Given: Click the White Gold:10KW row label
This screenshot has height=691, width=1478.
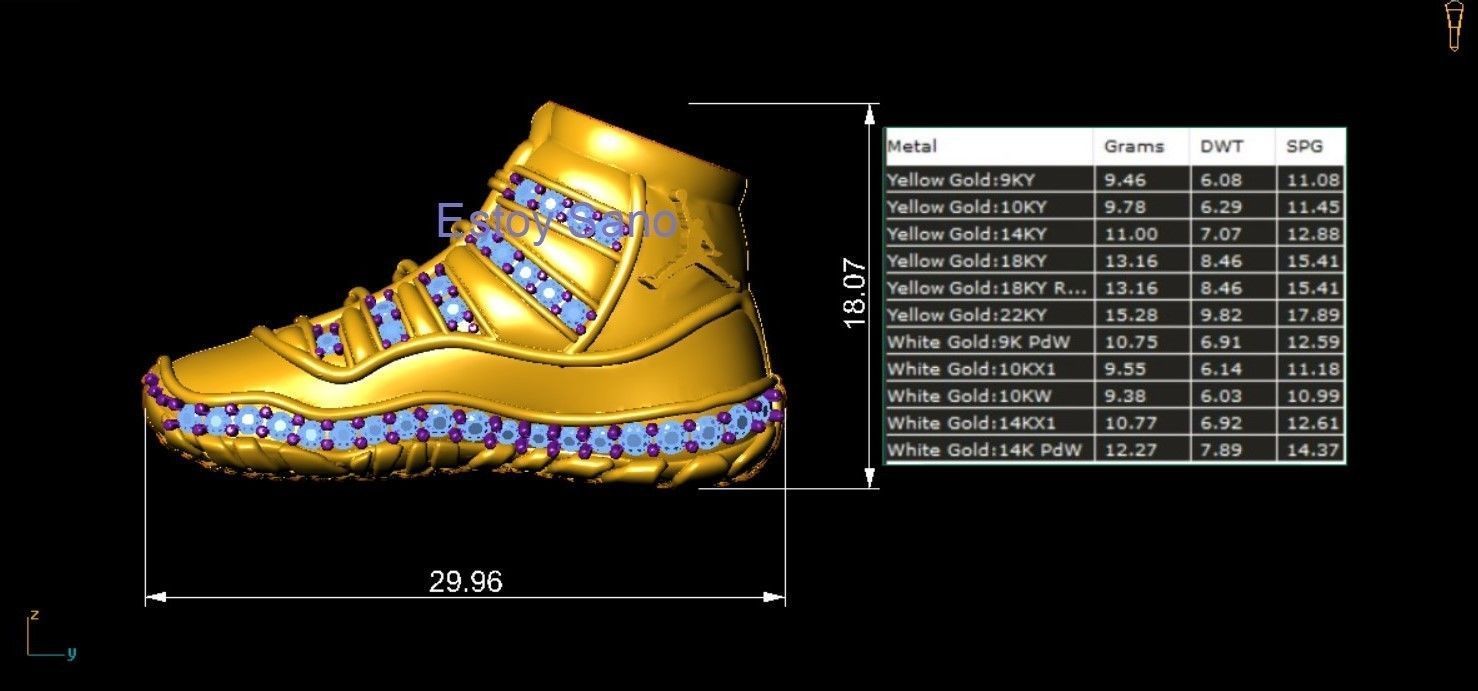Looking at the screenshot, I should point(969,396).
